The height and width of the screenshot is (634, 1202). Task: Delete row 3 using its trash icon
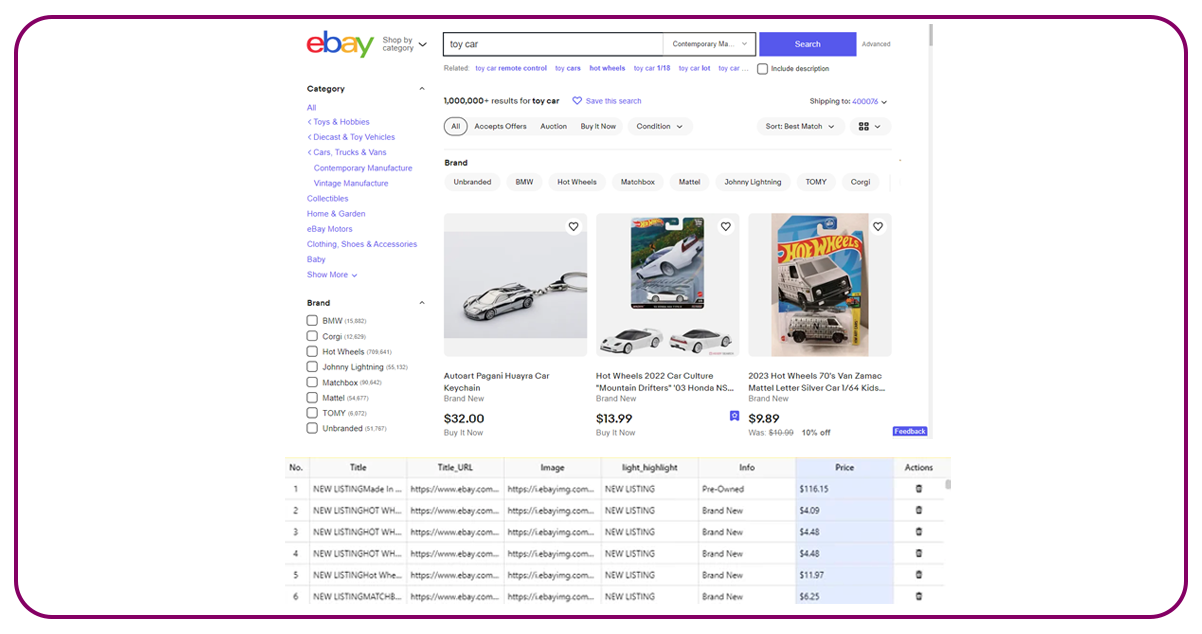pos(919,532)
